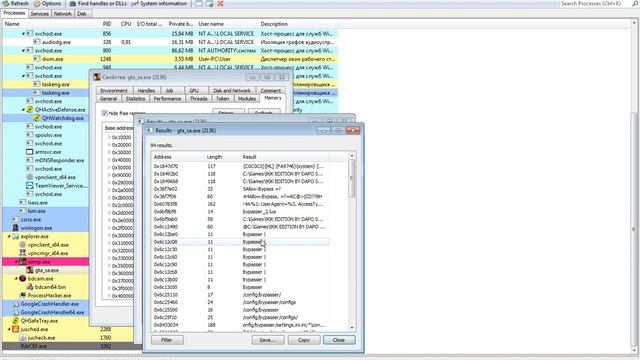The image size is (640, 360).
Task: Expand the 0x10000 memory region
Action: point(109,137)
